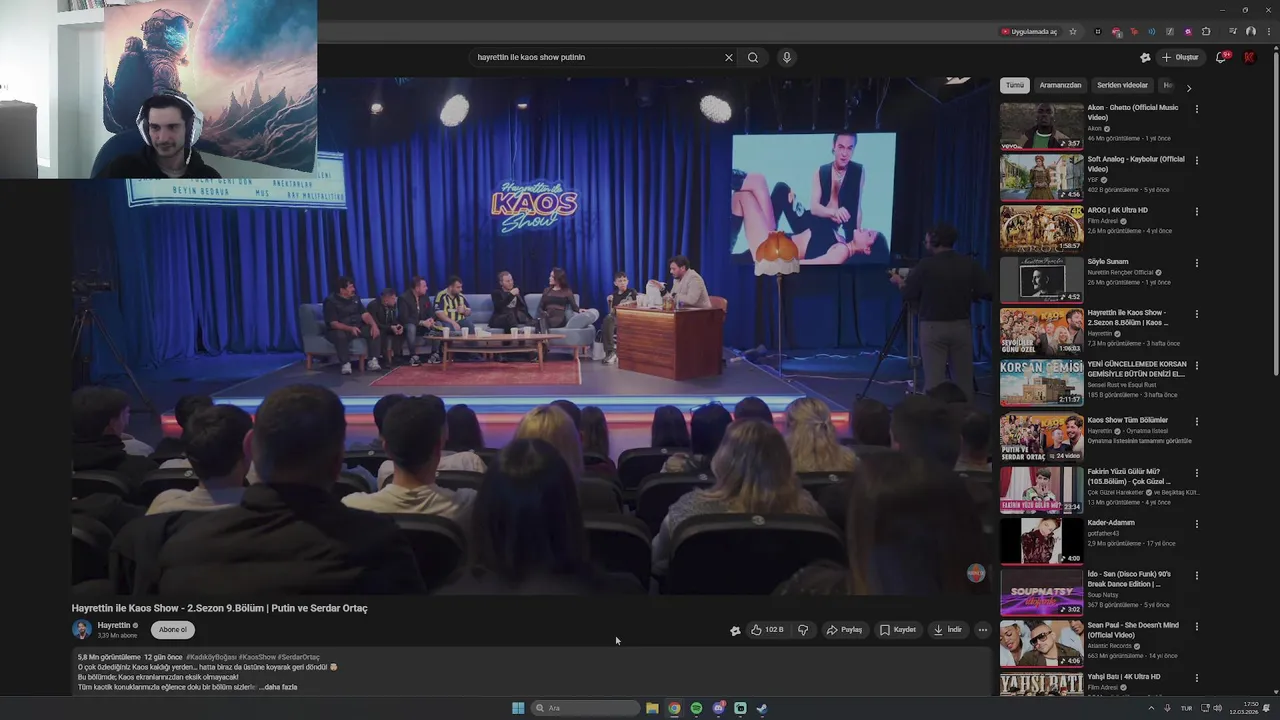Open Steam from the taskbar

(x=762, y=708)
